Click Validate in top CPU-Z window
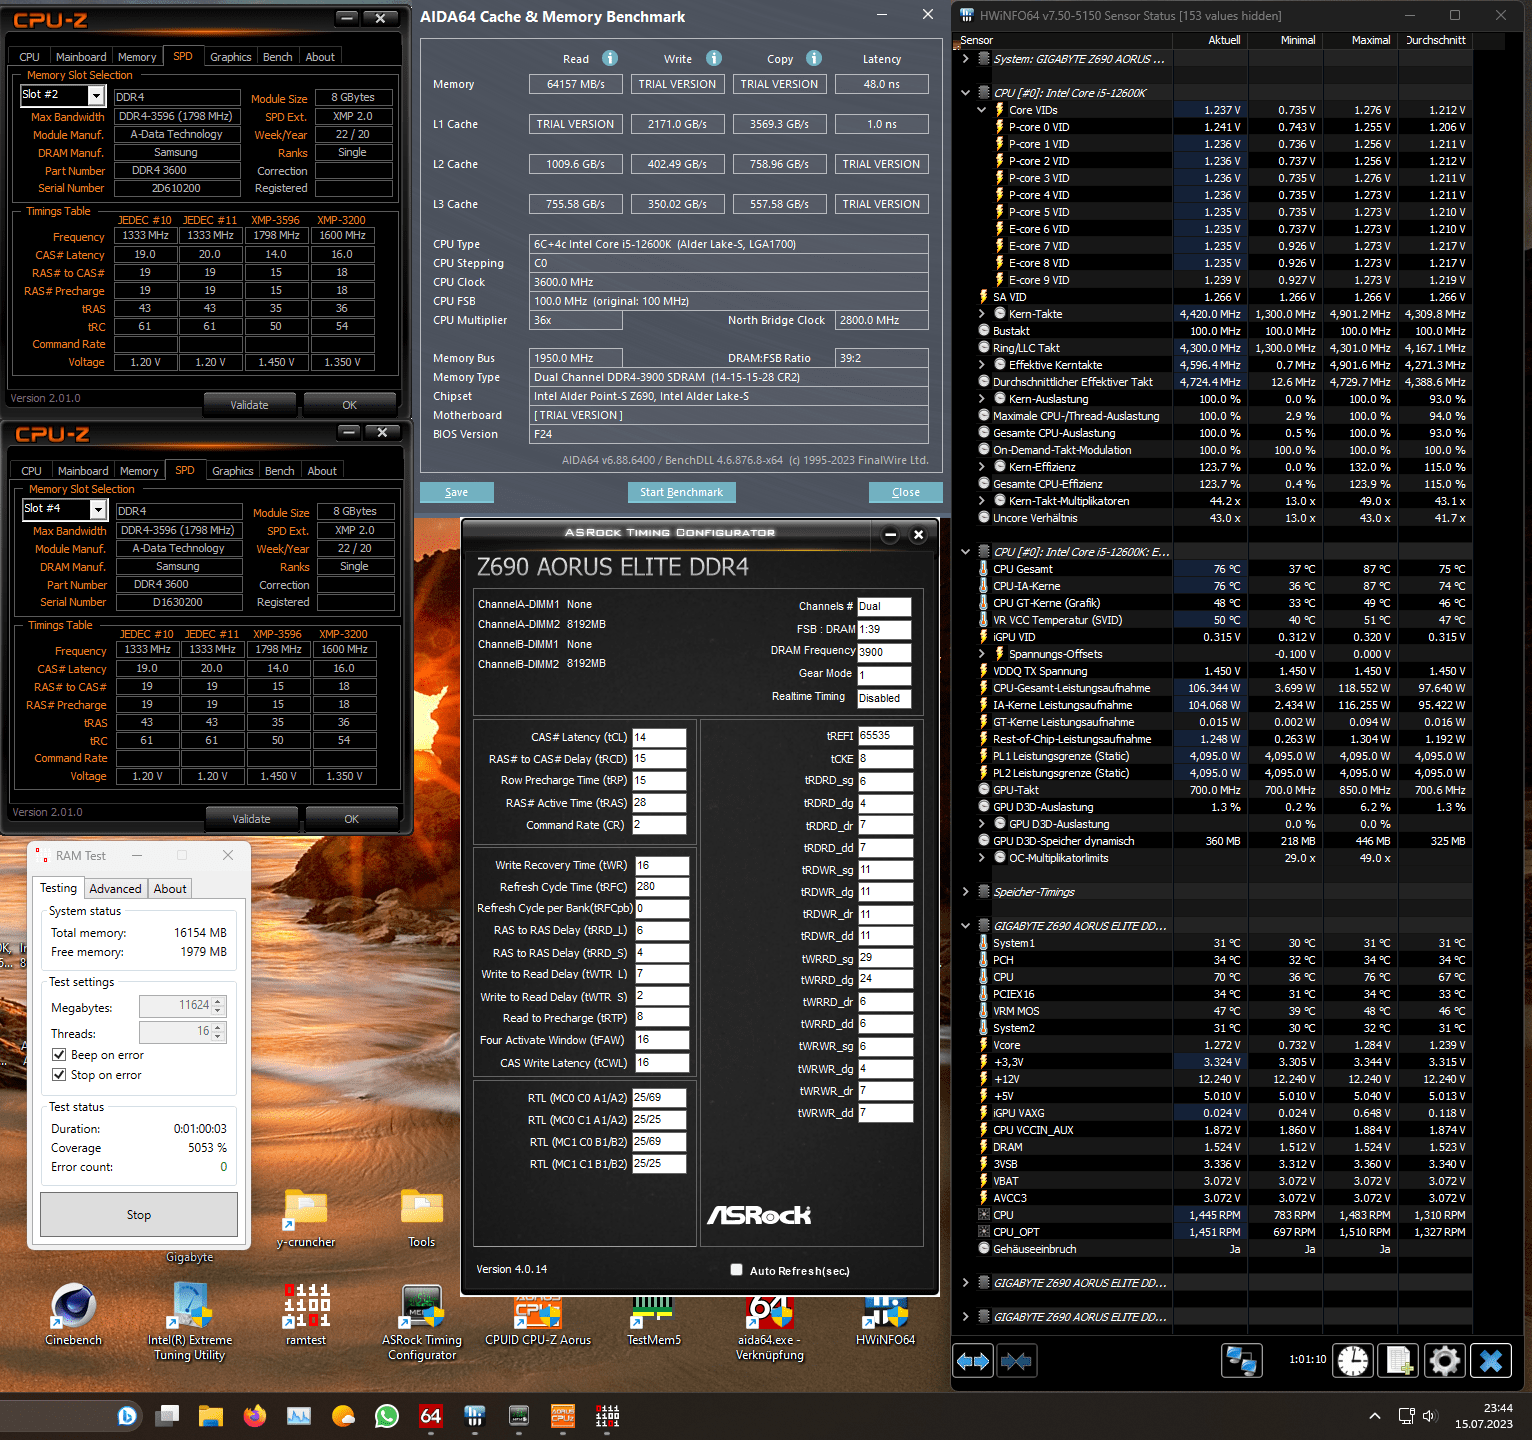The image size is (1532, 1440). point(250,405)
